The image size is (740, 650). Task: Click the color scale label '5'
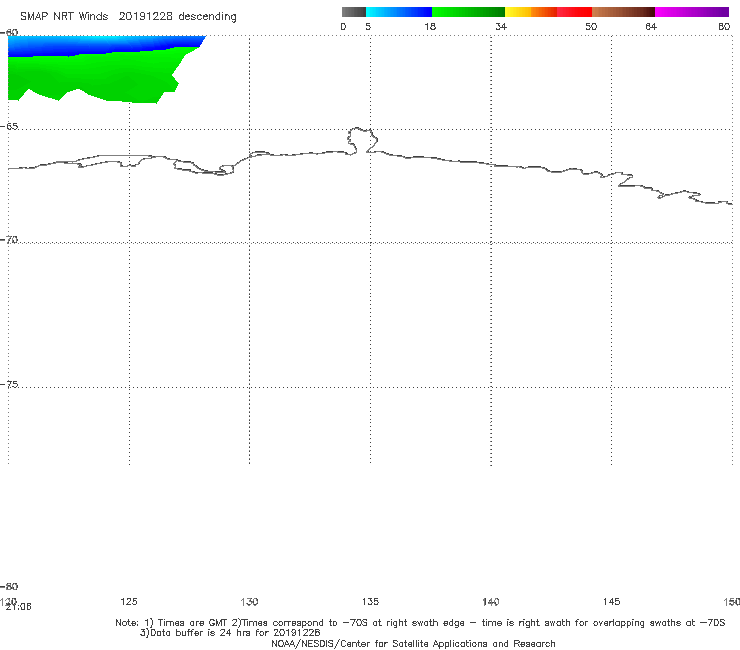click(368, 27)
